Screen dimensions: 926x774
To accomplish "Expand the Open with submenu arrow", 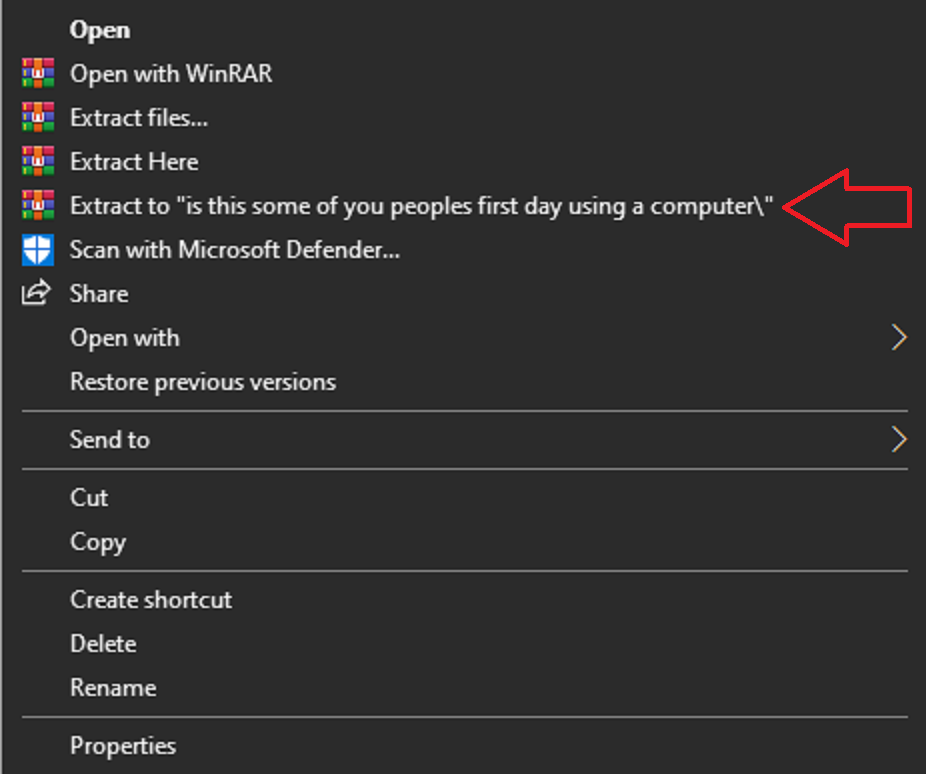I will pyautogui.click(x=898, y=338).
